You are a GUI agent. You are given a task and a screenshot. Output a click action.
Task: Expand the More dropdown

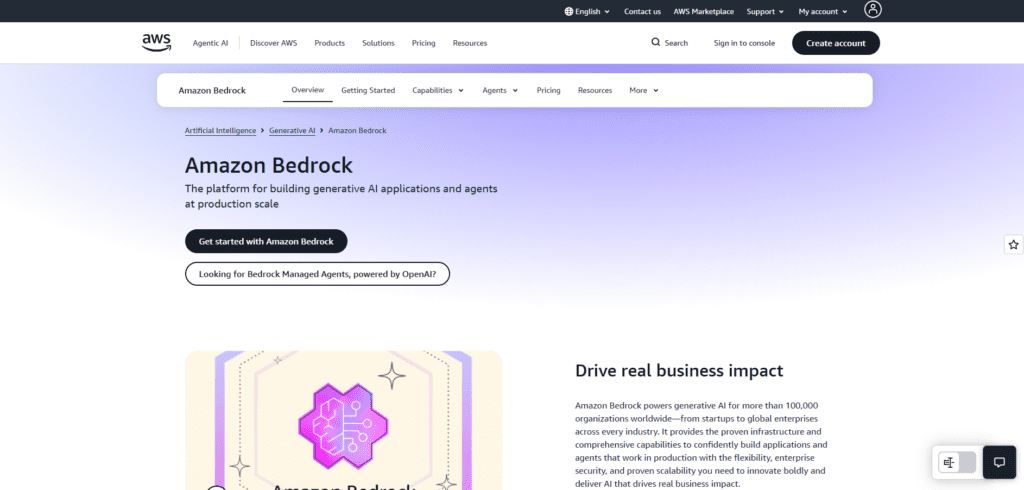point(644,90)
